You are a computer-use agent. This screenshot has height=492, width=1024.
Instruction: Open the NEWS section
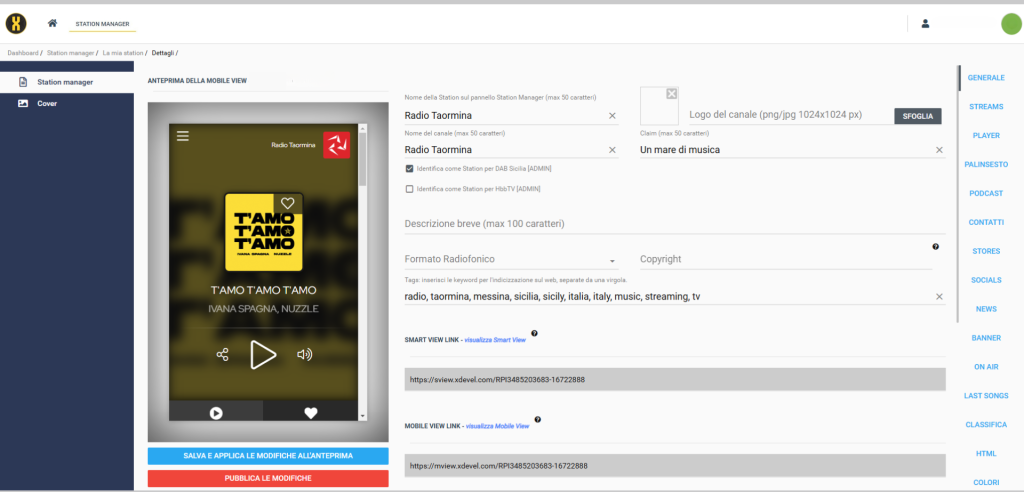tap(985, 308)
